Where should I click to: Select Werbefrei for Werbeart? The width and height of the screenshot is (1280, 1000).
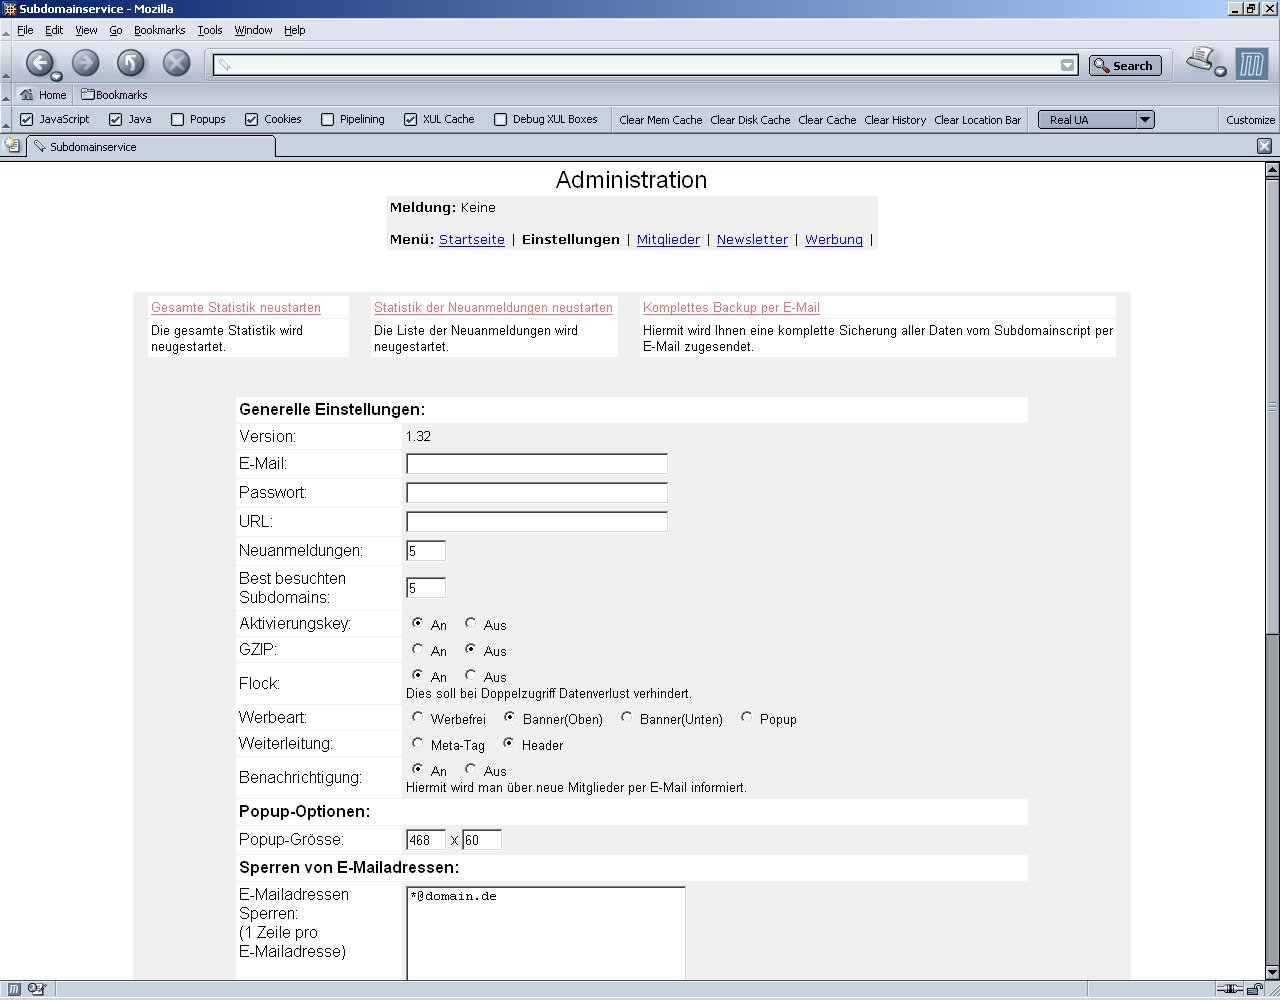(x=417, y=717)
